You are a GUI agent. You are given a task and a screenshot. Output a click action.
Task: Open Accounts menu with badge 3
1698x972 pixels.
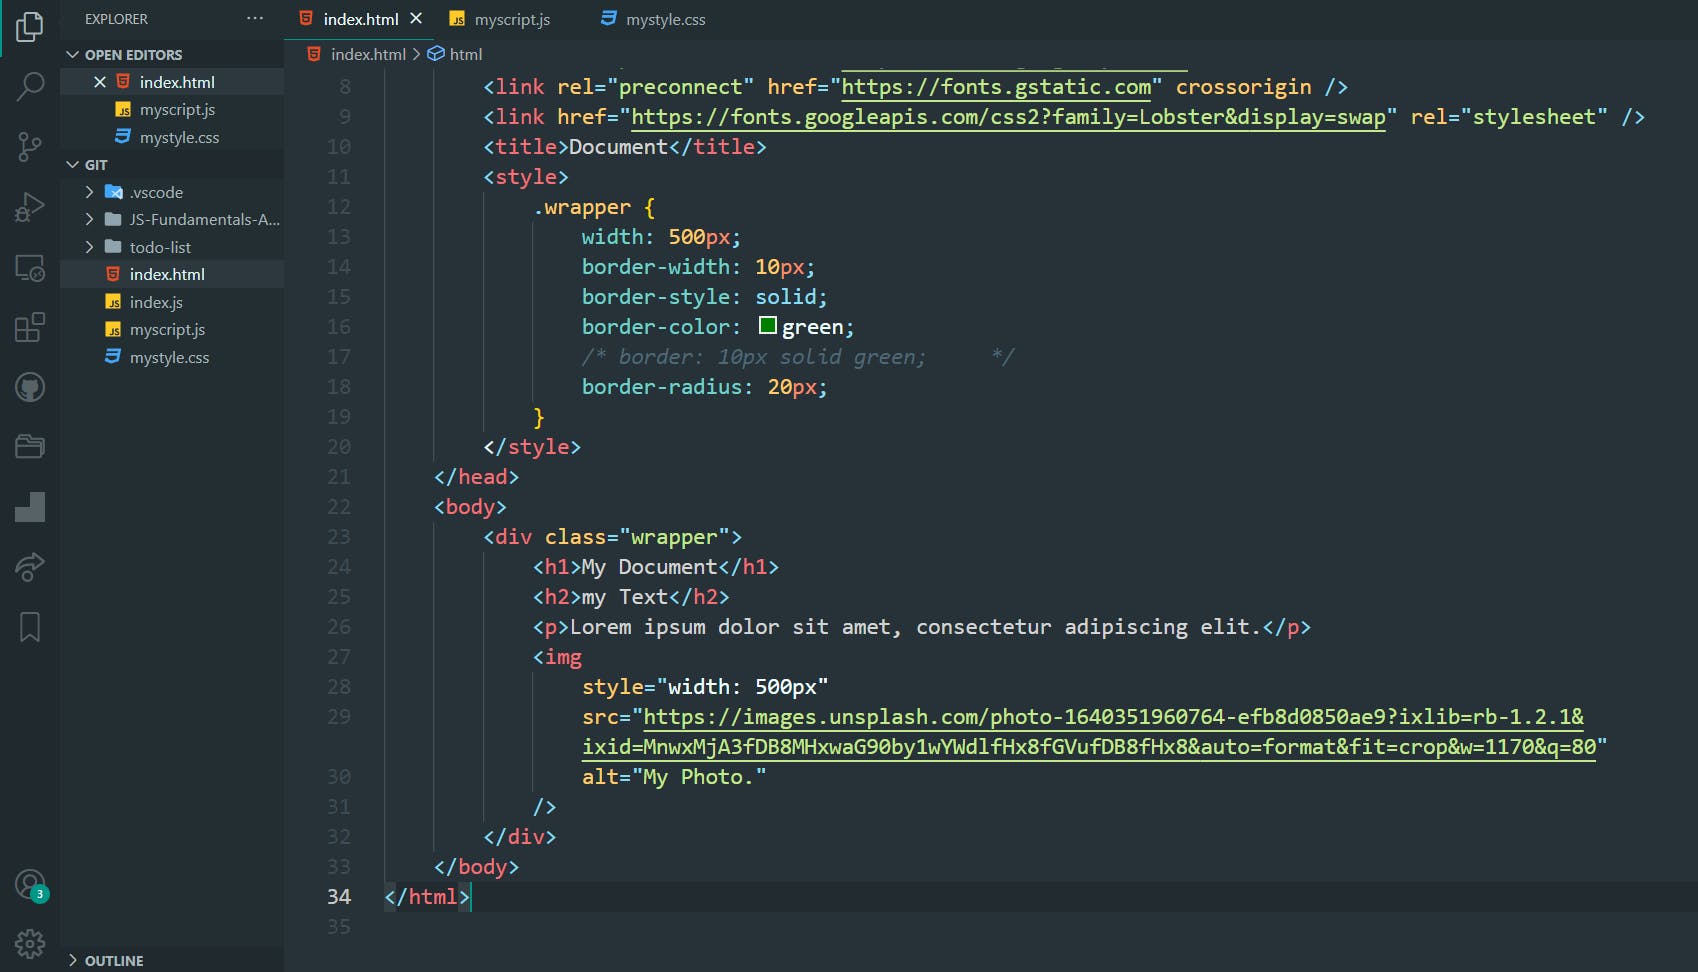point(30,885)
